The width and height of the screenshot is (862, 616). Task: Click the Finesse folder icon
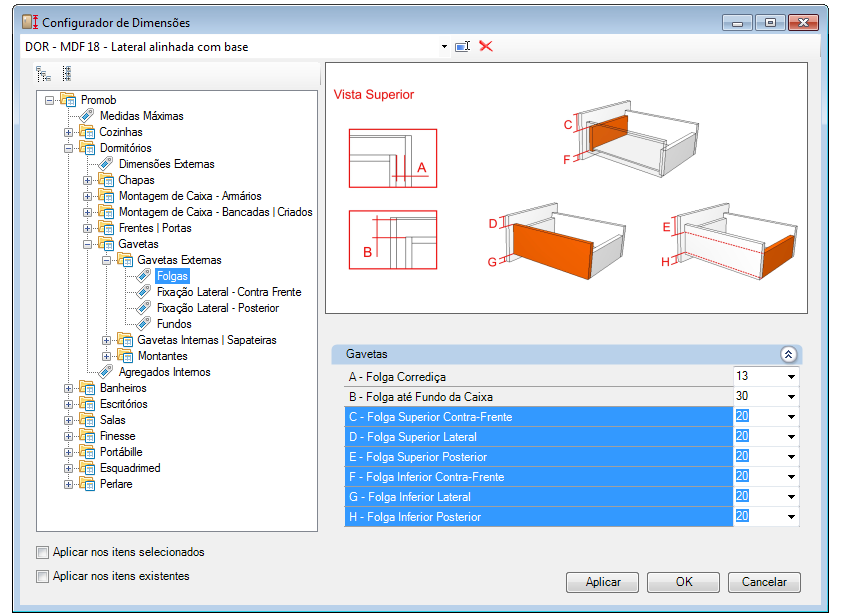point(87,436)
